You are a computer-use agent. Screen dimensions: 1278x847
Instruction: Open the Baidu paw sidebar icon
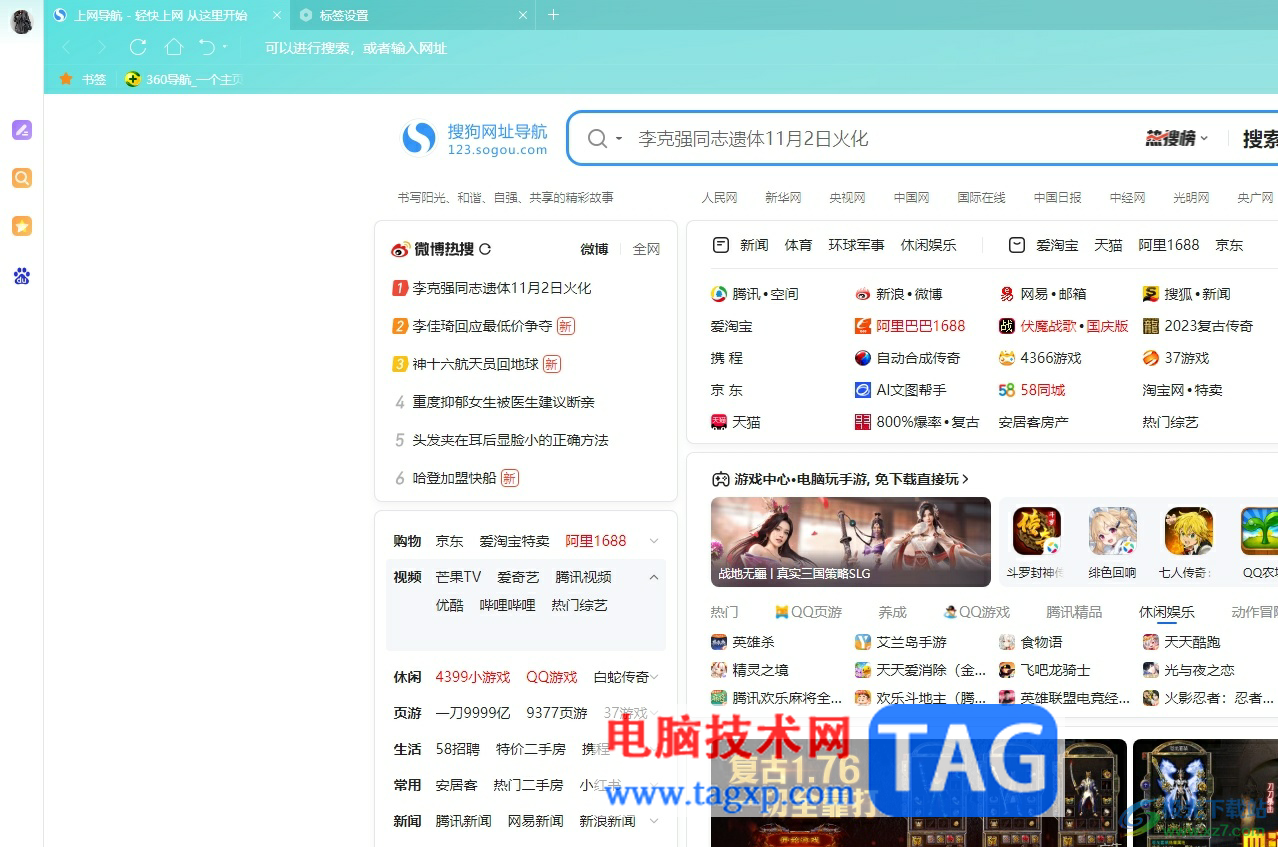(x=22, y=276)
